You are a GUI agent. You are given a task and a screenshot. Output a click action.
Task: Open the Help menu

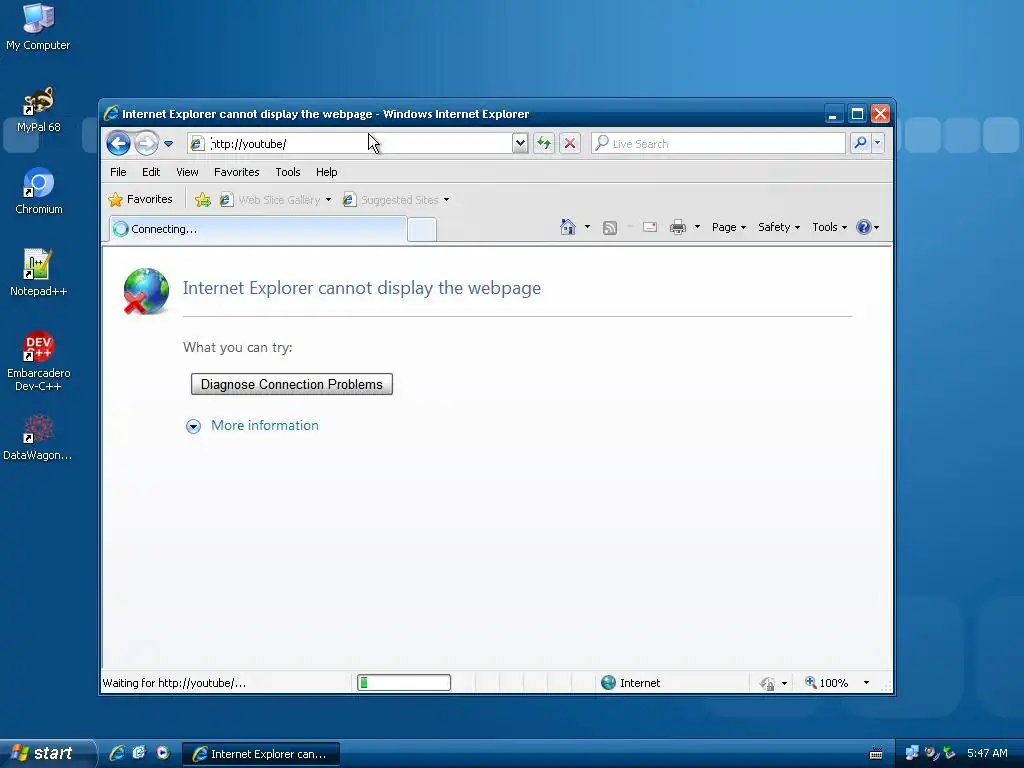click(x=327, y=172)
